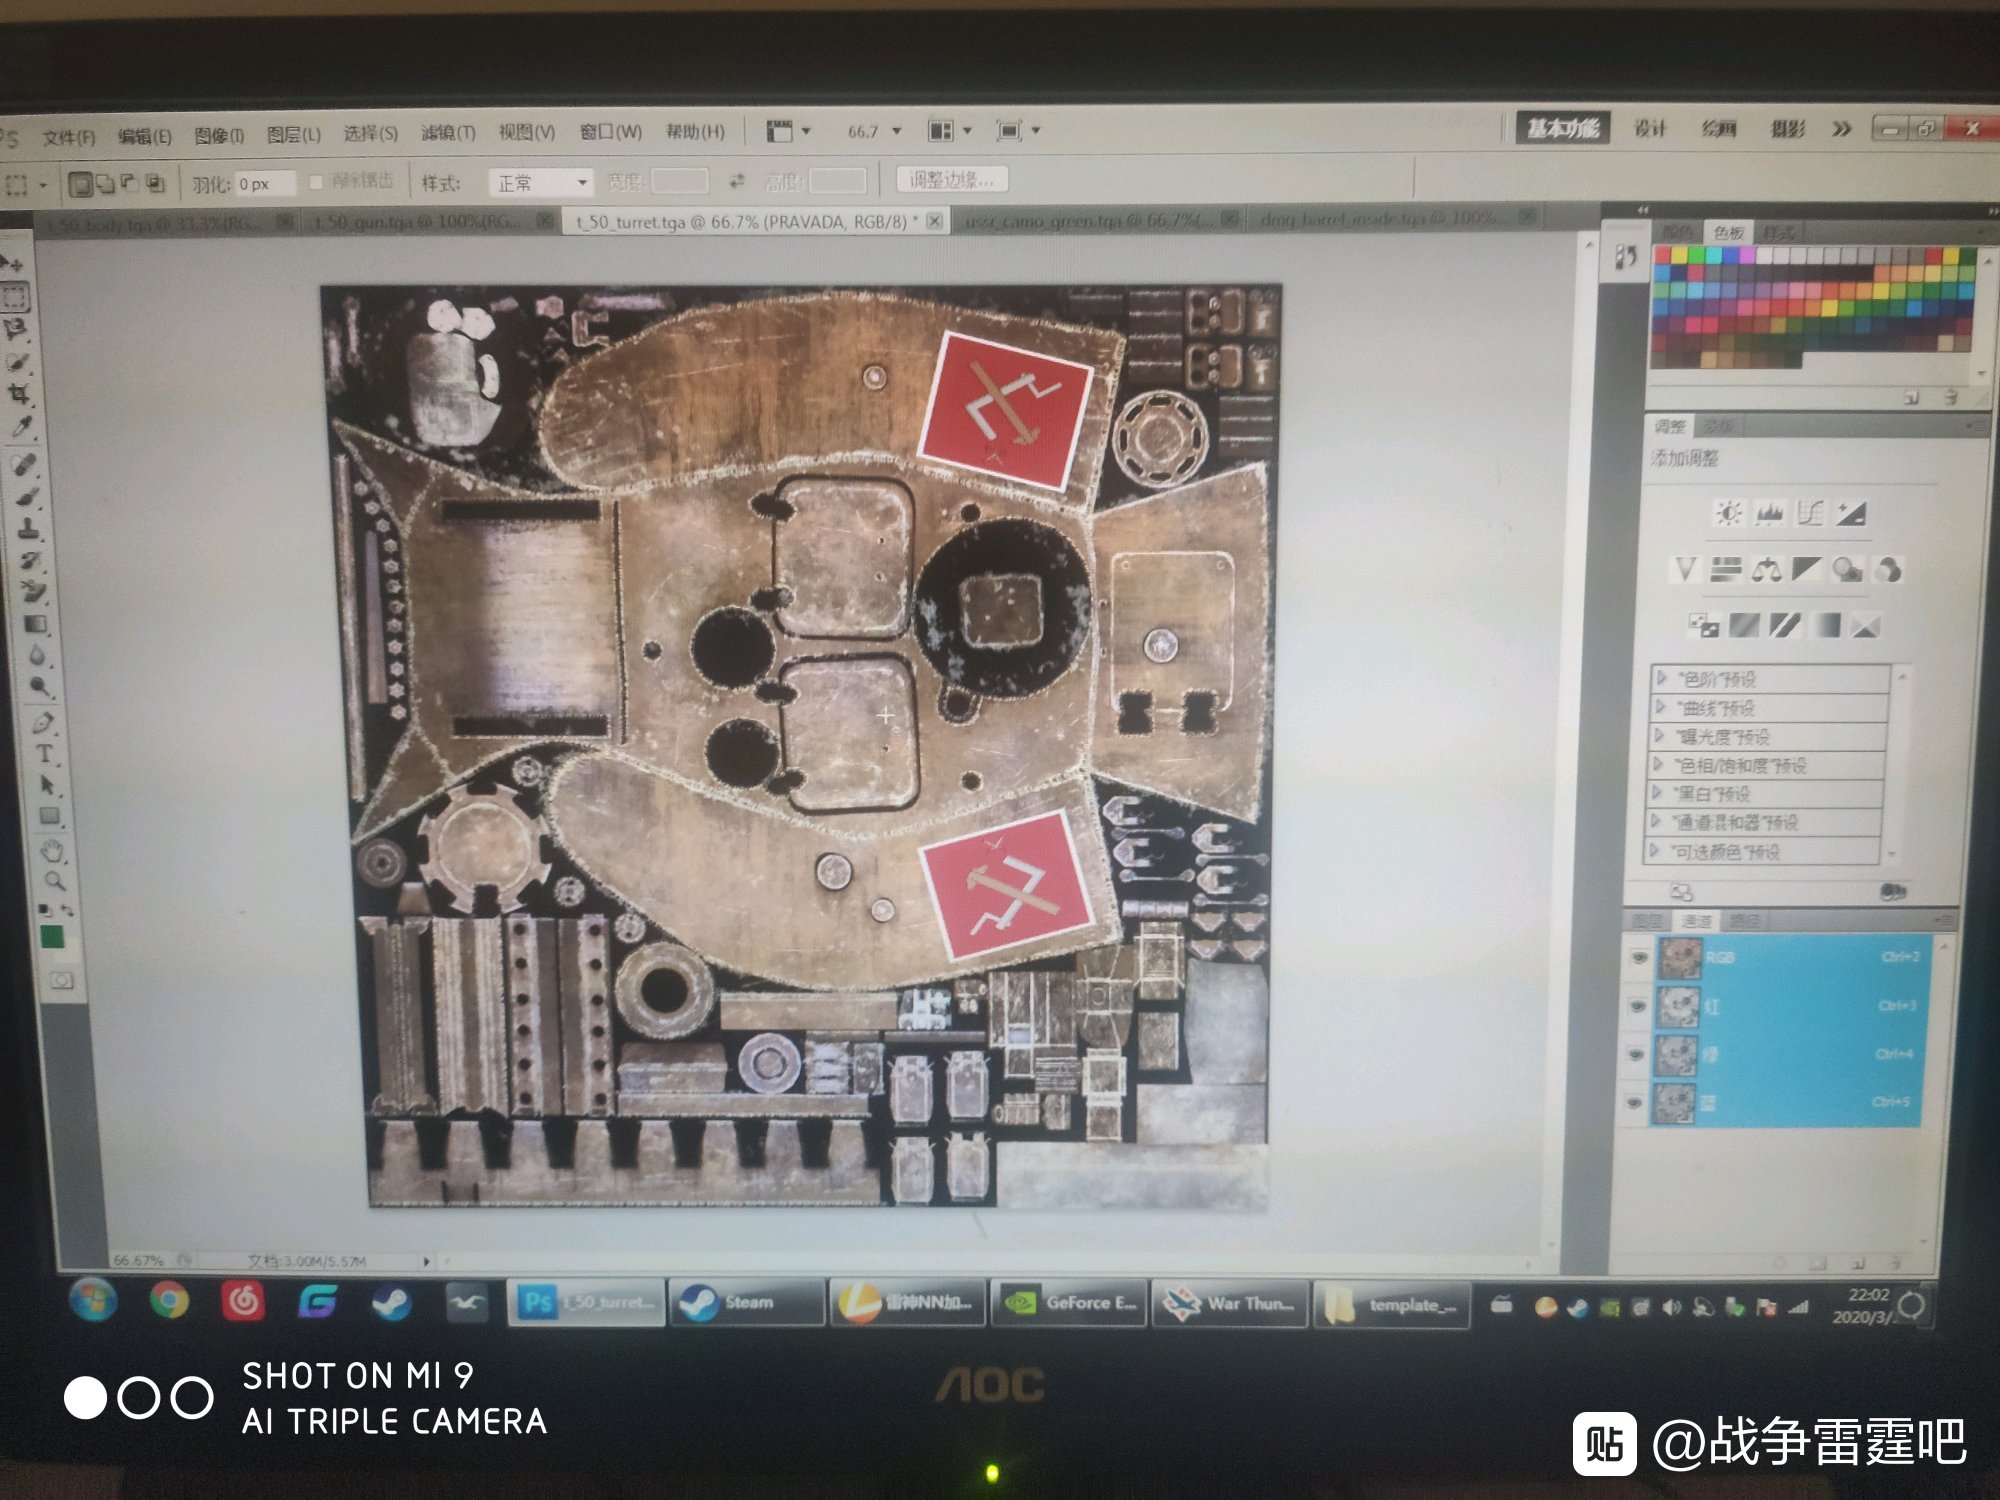Switch to the t_50_gun.tga document tab

[x=430, y=222]
